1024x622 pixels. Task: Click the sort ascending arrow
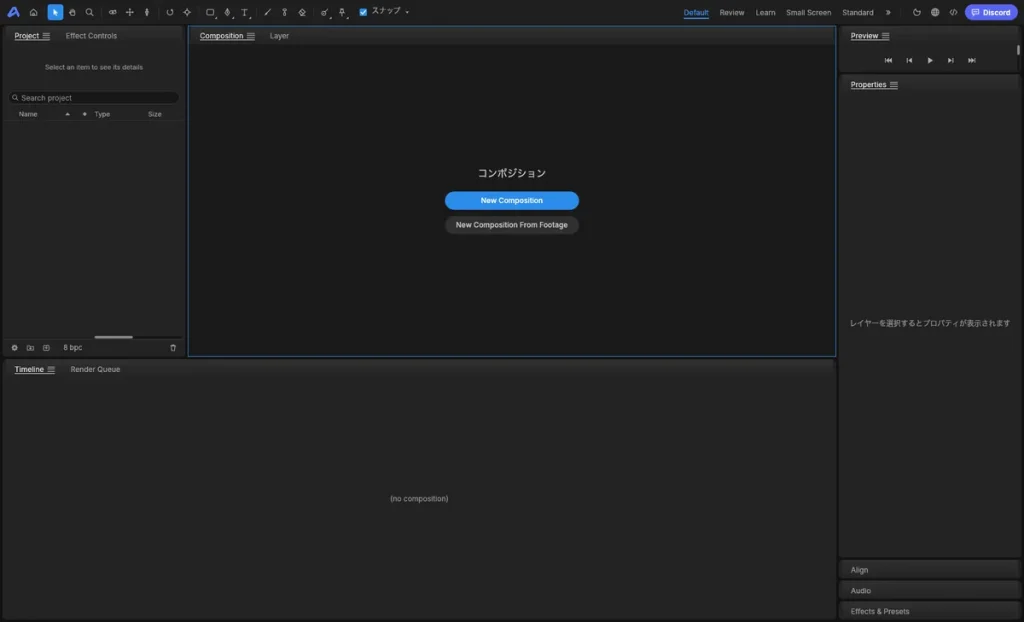pyautogui.click(x=67, y=114)
